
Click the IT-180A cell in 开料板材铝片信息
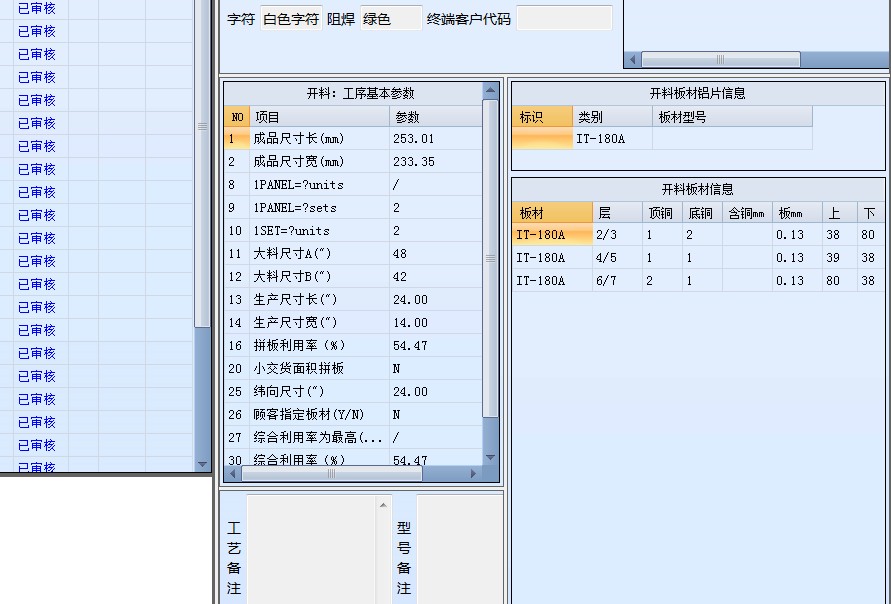coord(613,139)
